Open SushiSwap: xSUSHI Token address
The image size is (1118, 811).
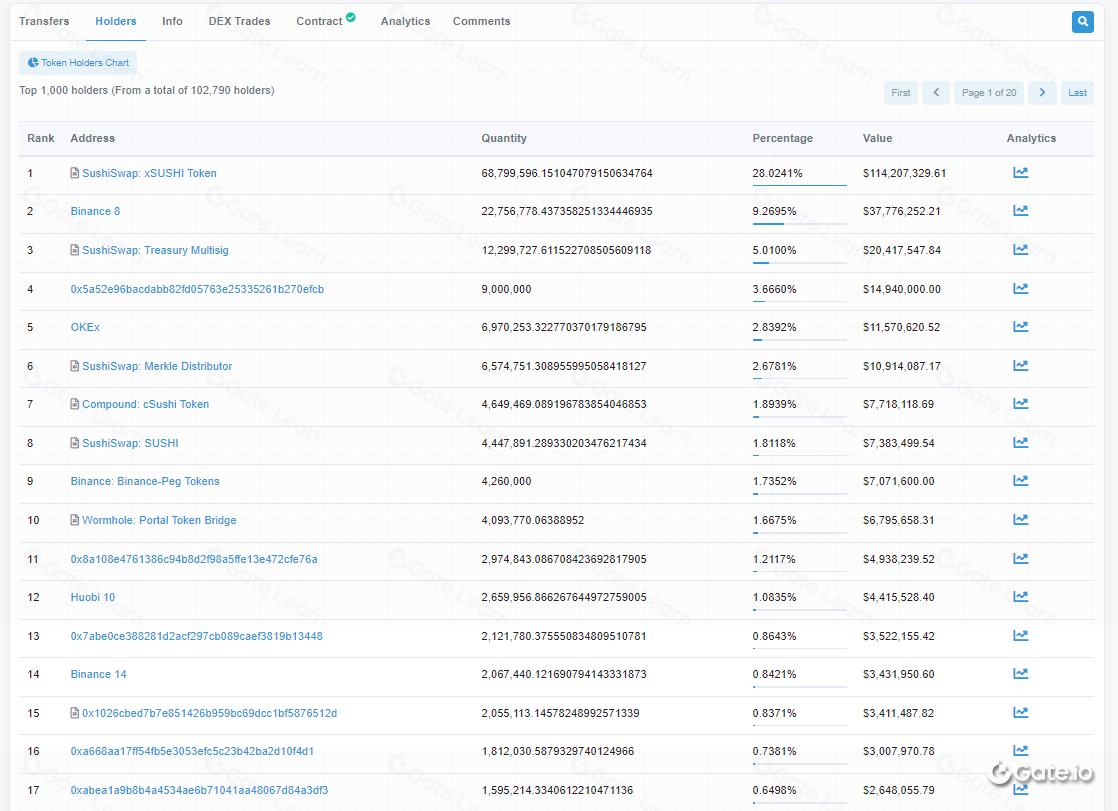pos(149,173)
